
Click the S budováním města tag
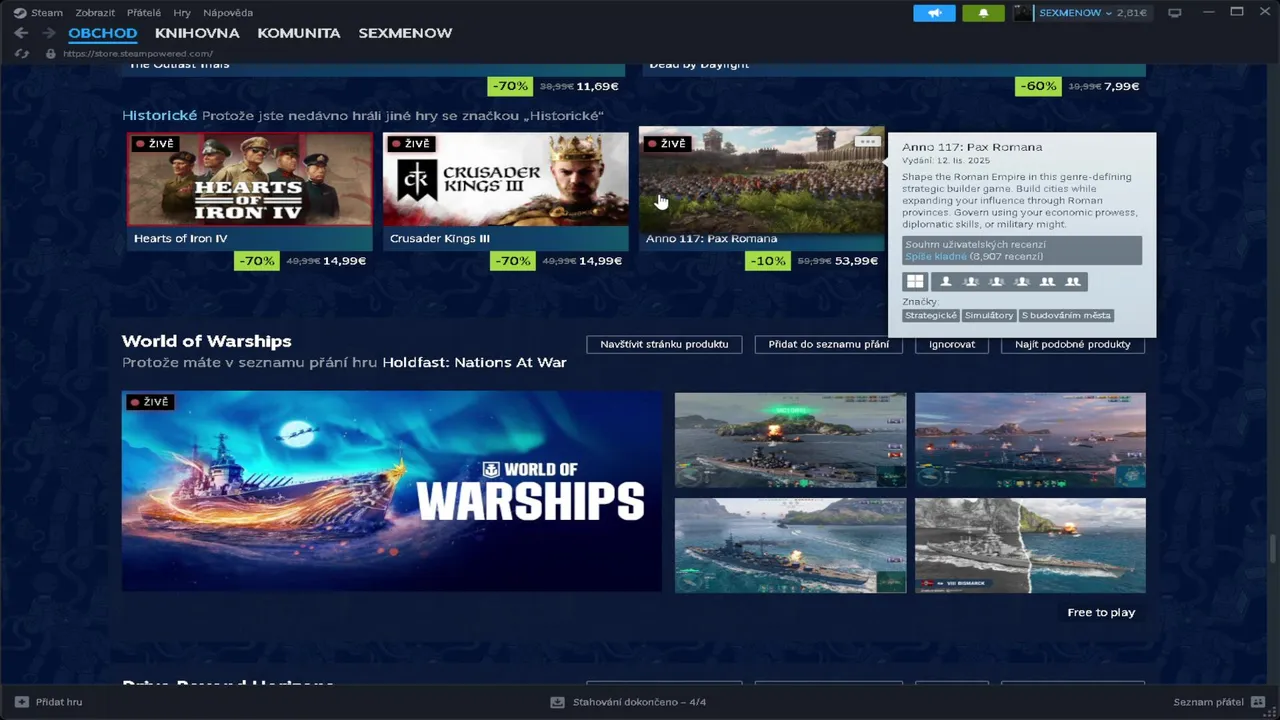click(1066, 315)
